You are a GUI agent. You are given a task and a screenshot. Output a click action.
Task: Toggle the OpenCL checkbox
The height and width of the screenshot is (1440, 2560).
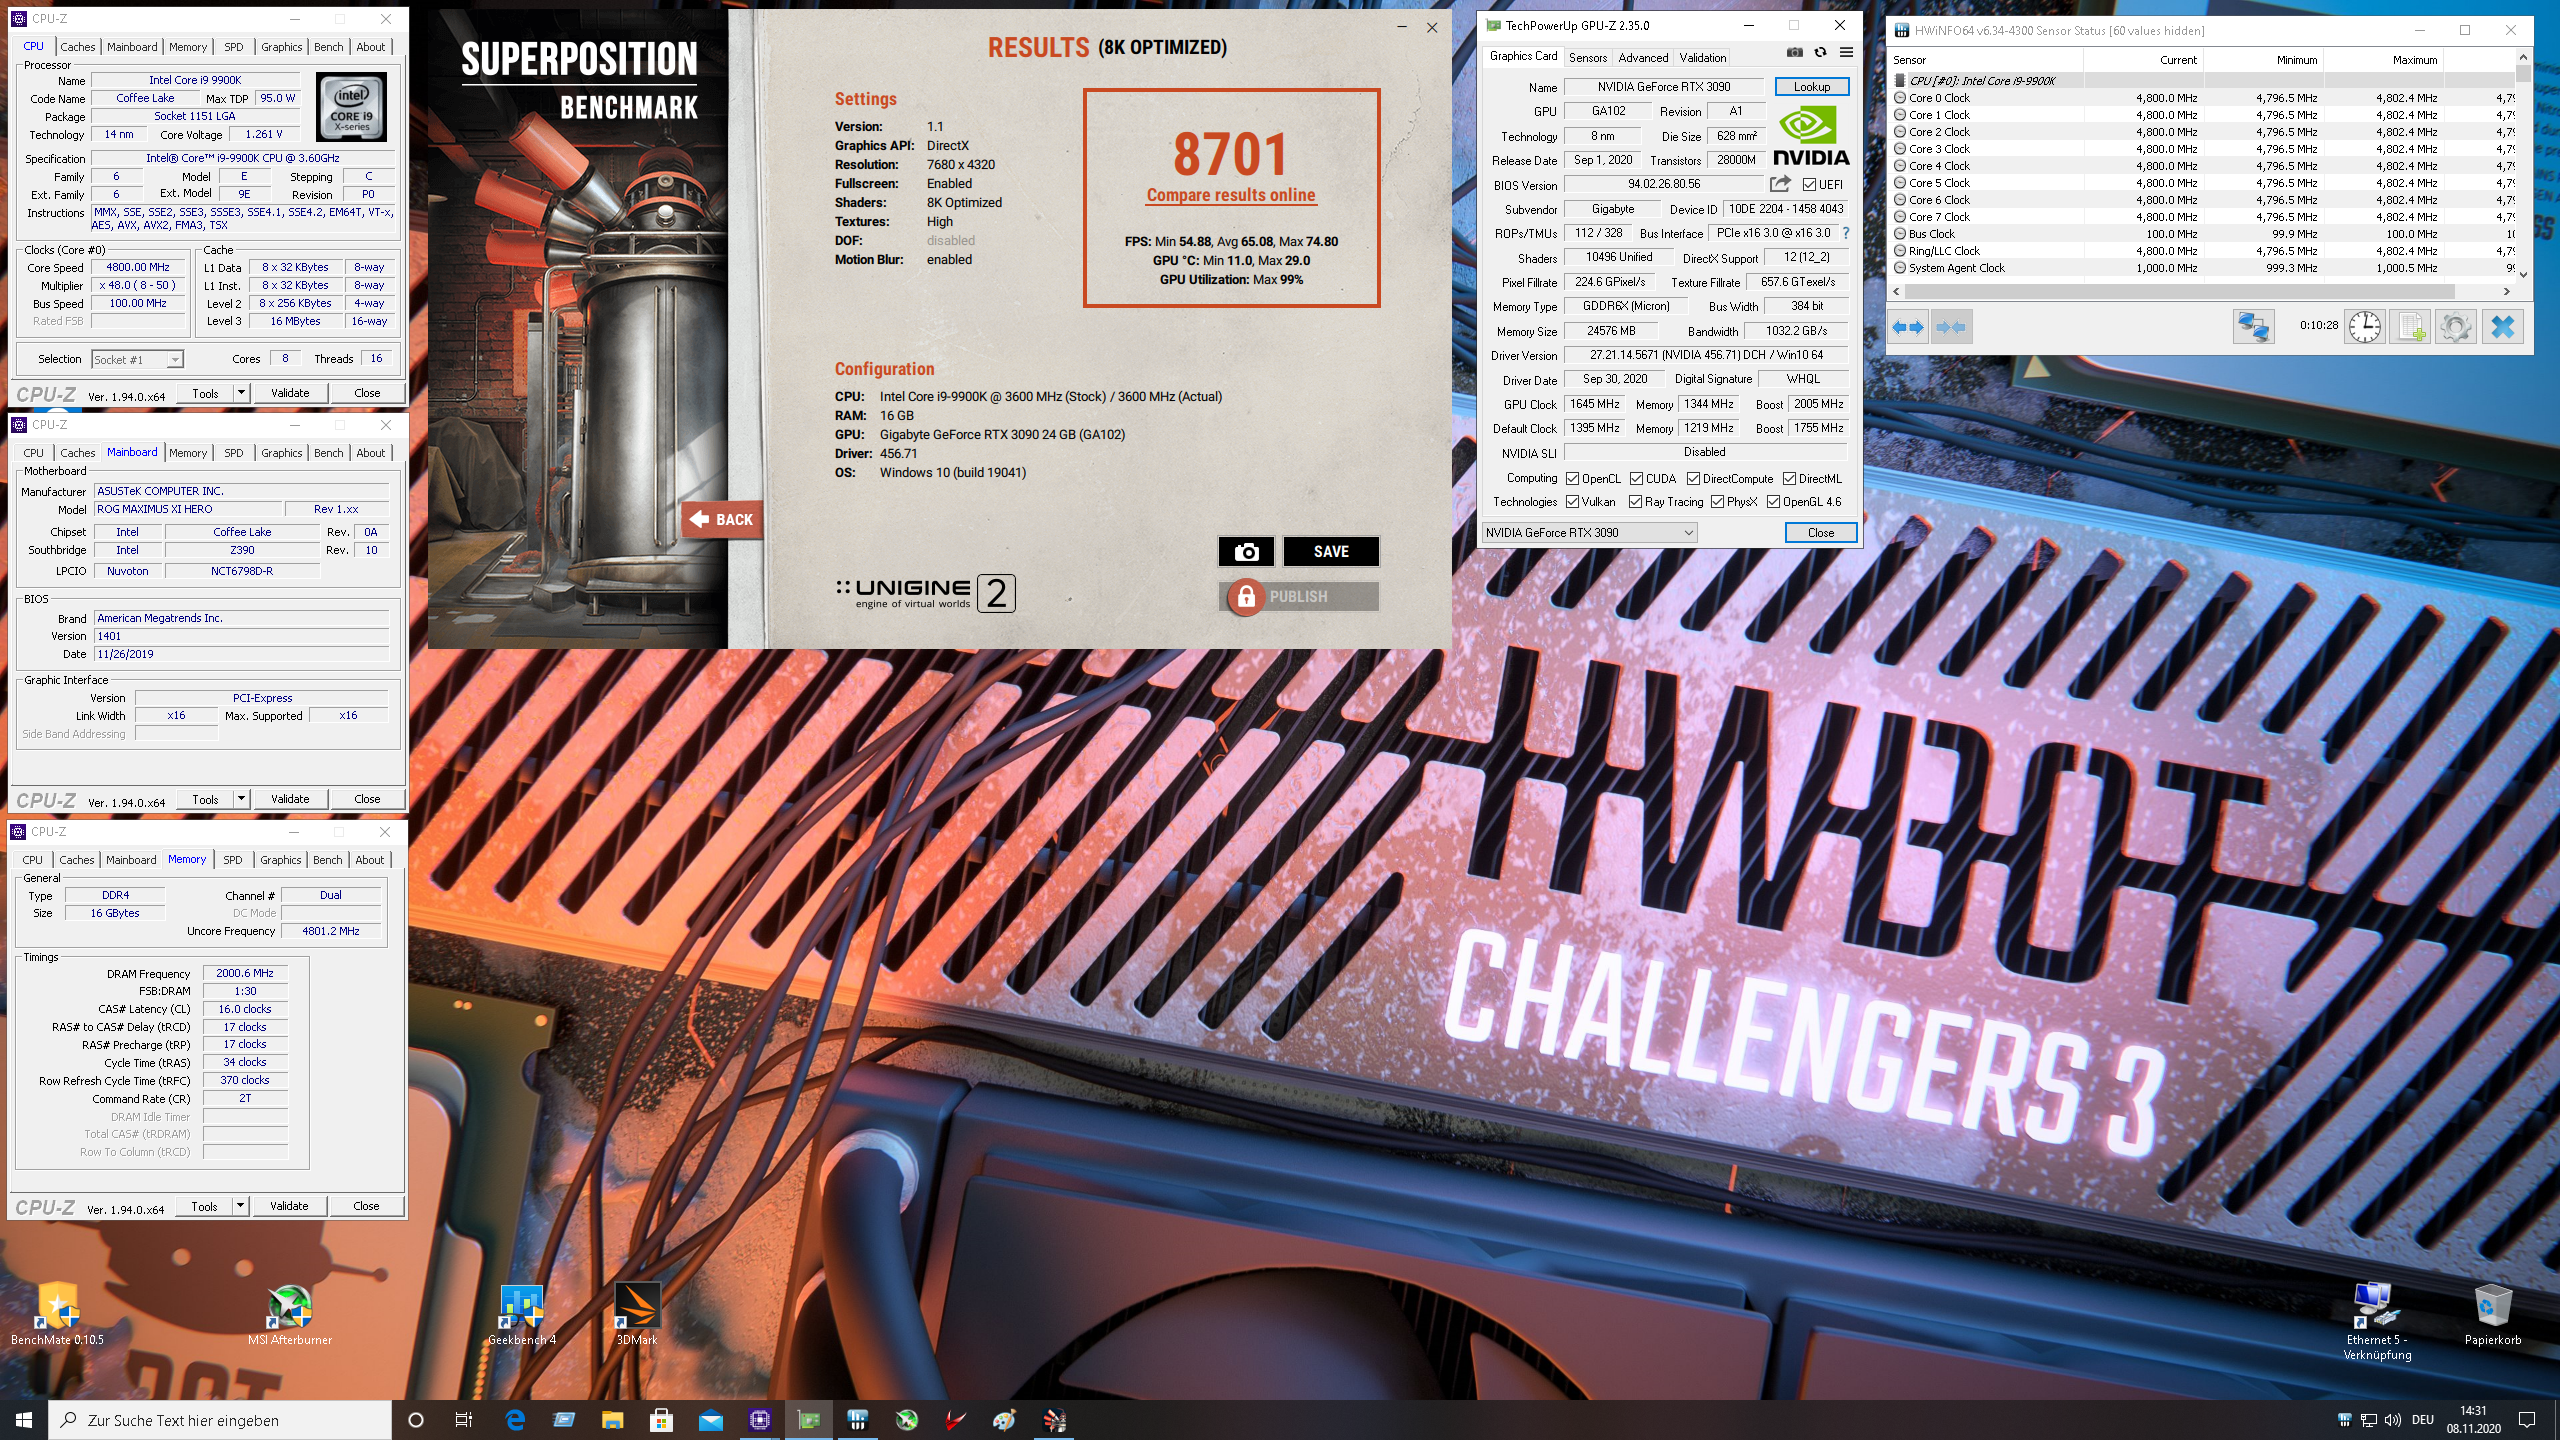(1572, 479)
